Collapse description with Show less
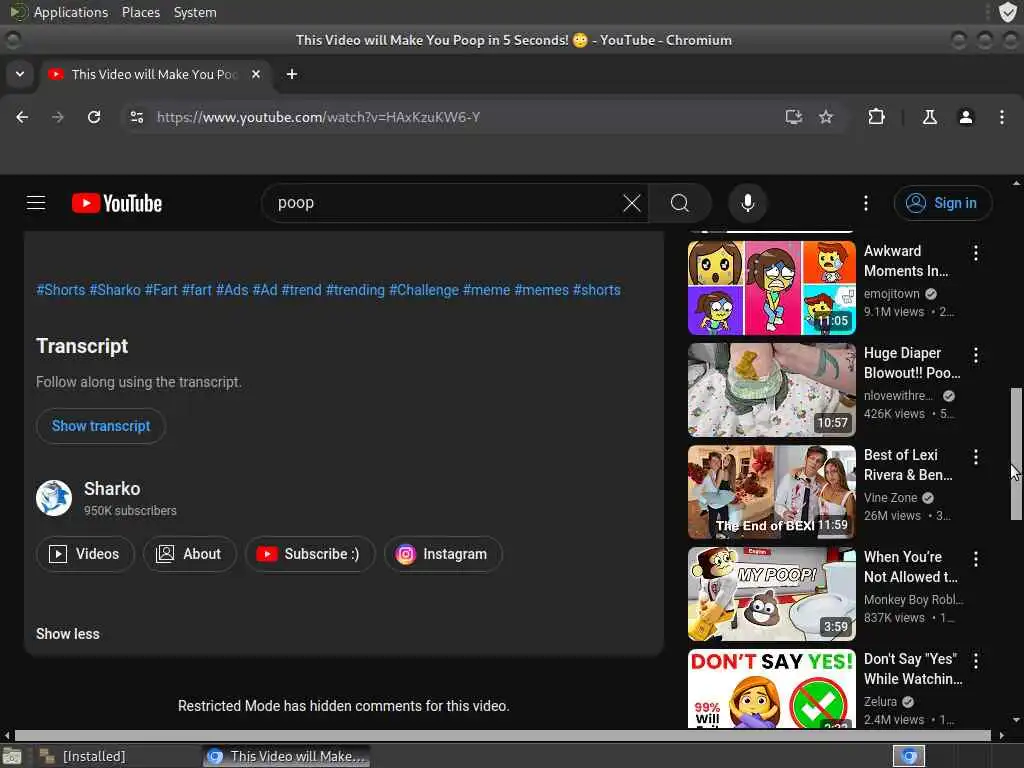Image resolution: width=1024 pixels, height=768 pixels. pyautogui.click(x=68, y=634)
